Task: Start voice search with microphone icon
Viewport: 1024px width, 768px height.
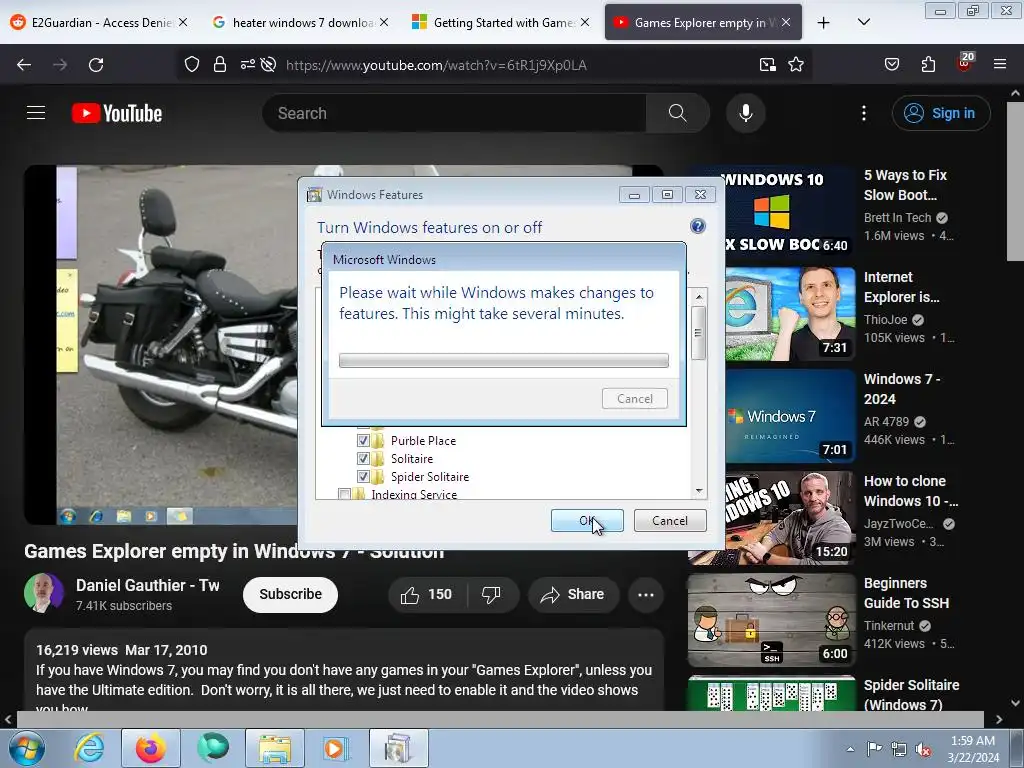Action: point(745,113)
